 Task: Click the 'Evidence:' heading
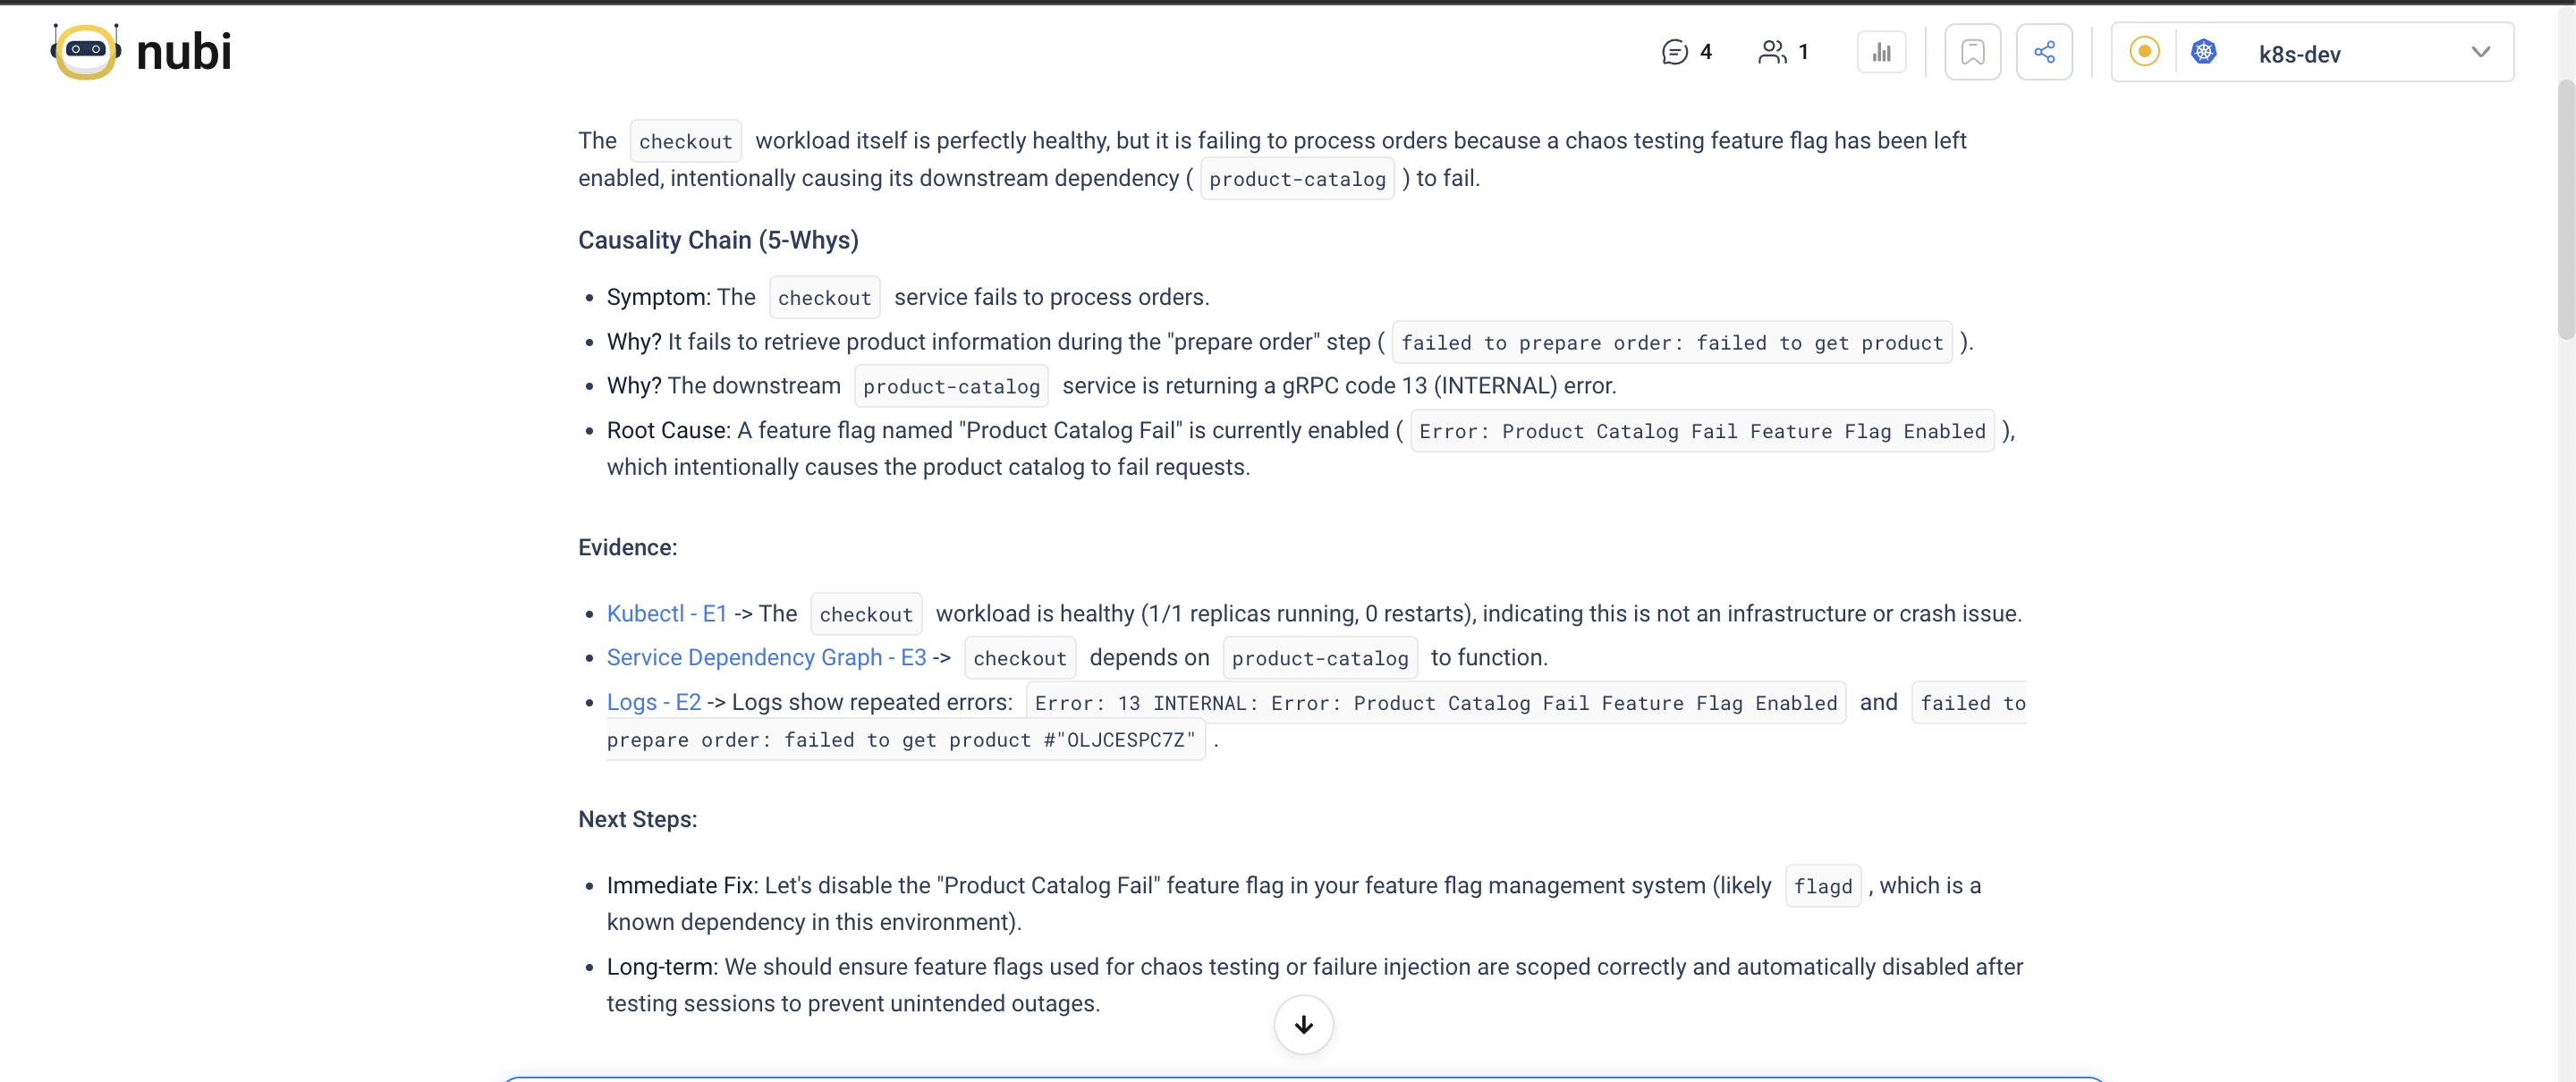coord(627,547)
